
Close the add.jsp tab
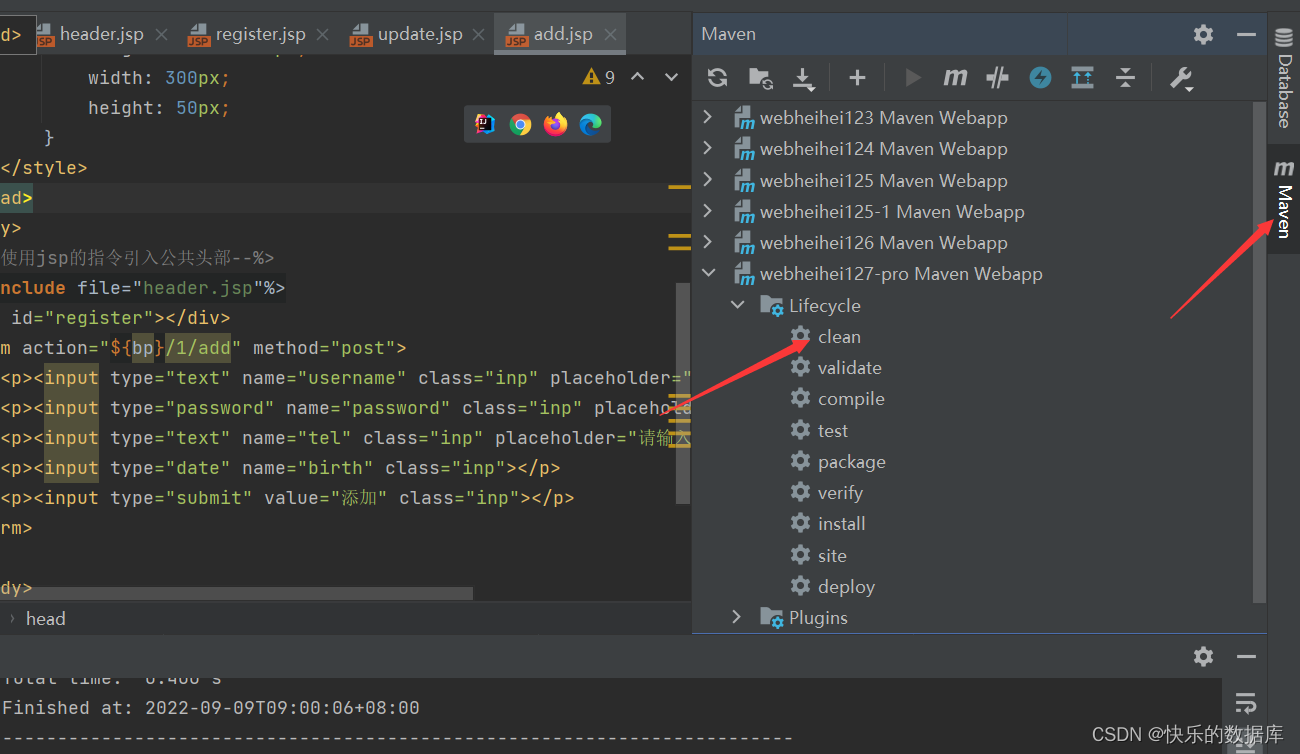pyautogui.click(x=610, y=34)
